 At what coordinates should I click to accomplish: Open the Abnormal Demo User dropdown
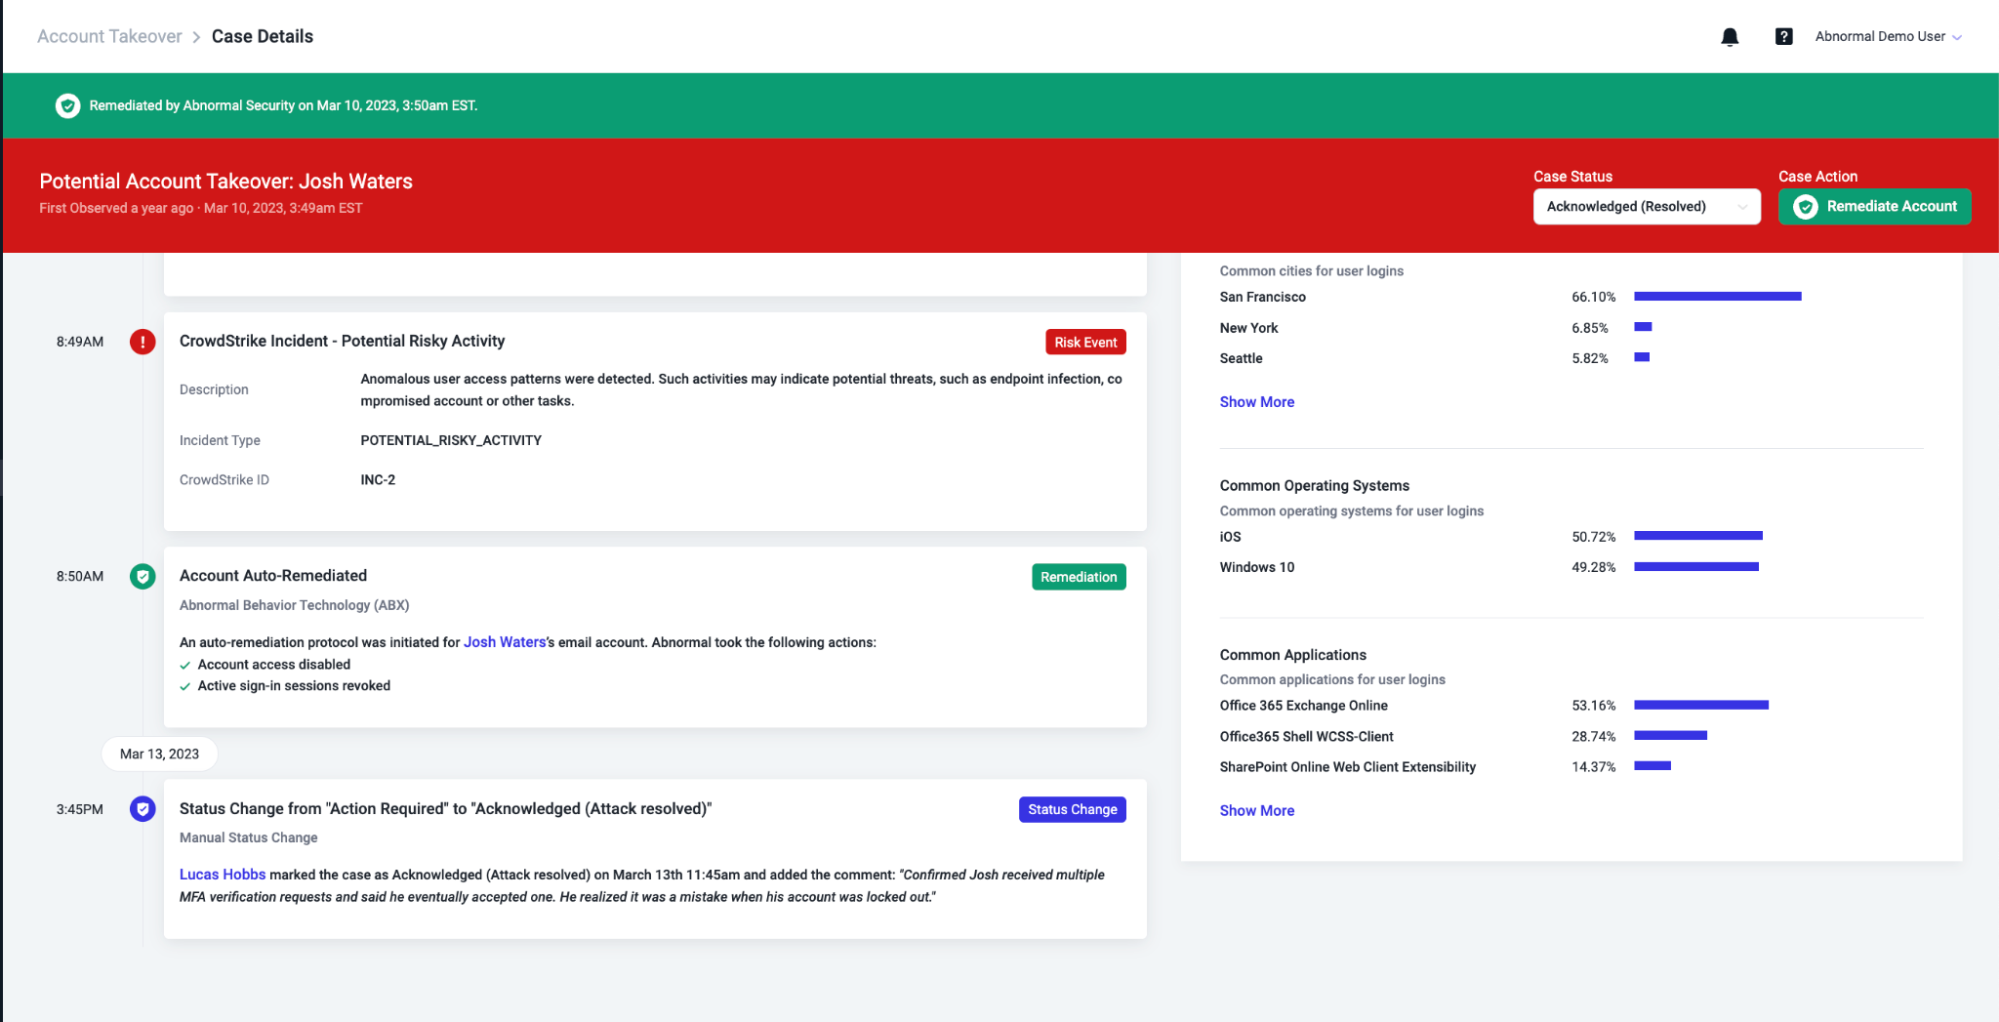click(1888, 37)
